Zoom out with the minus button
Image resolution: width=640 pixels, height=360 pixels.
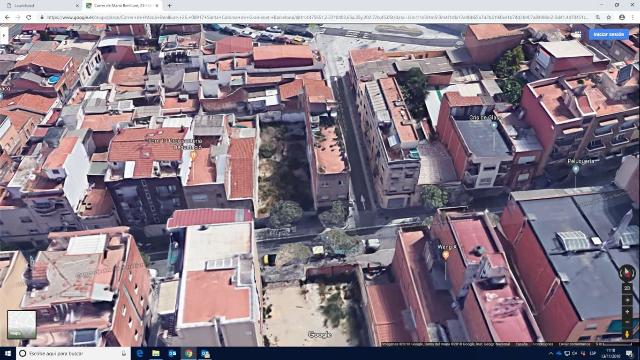627,322
